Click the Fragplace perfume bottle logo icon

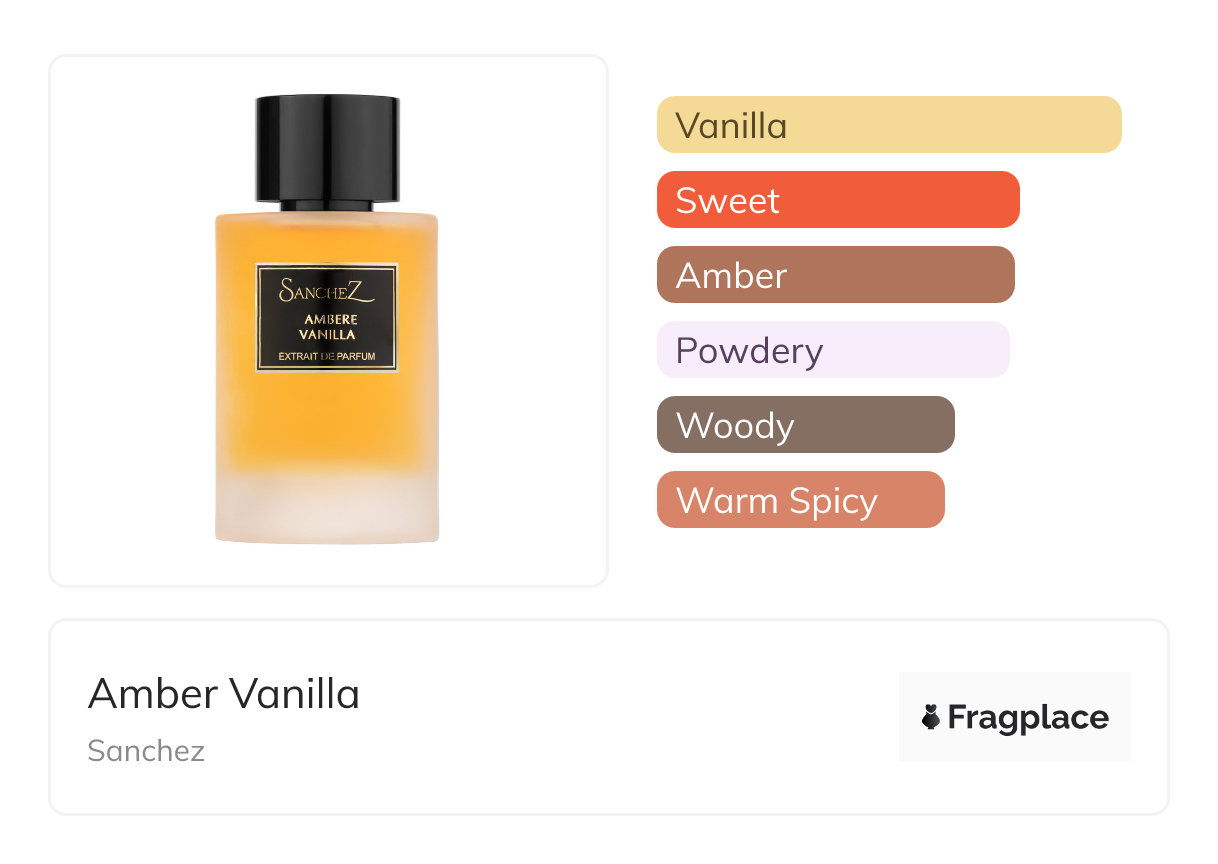tap(931, 717)
